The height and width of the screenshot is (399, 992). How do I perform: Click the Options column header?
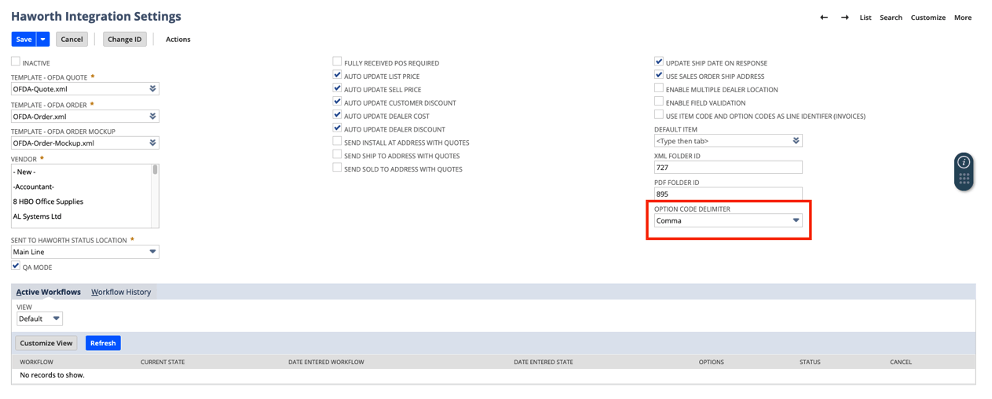click(711, 362)
